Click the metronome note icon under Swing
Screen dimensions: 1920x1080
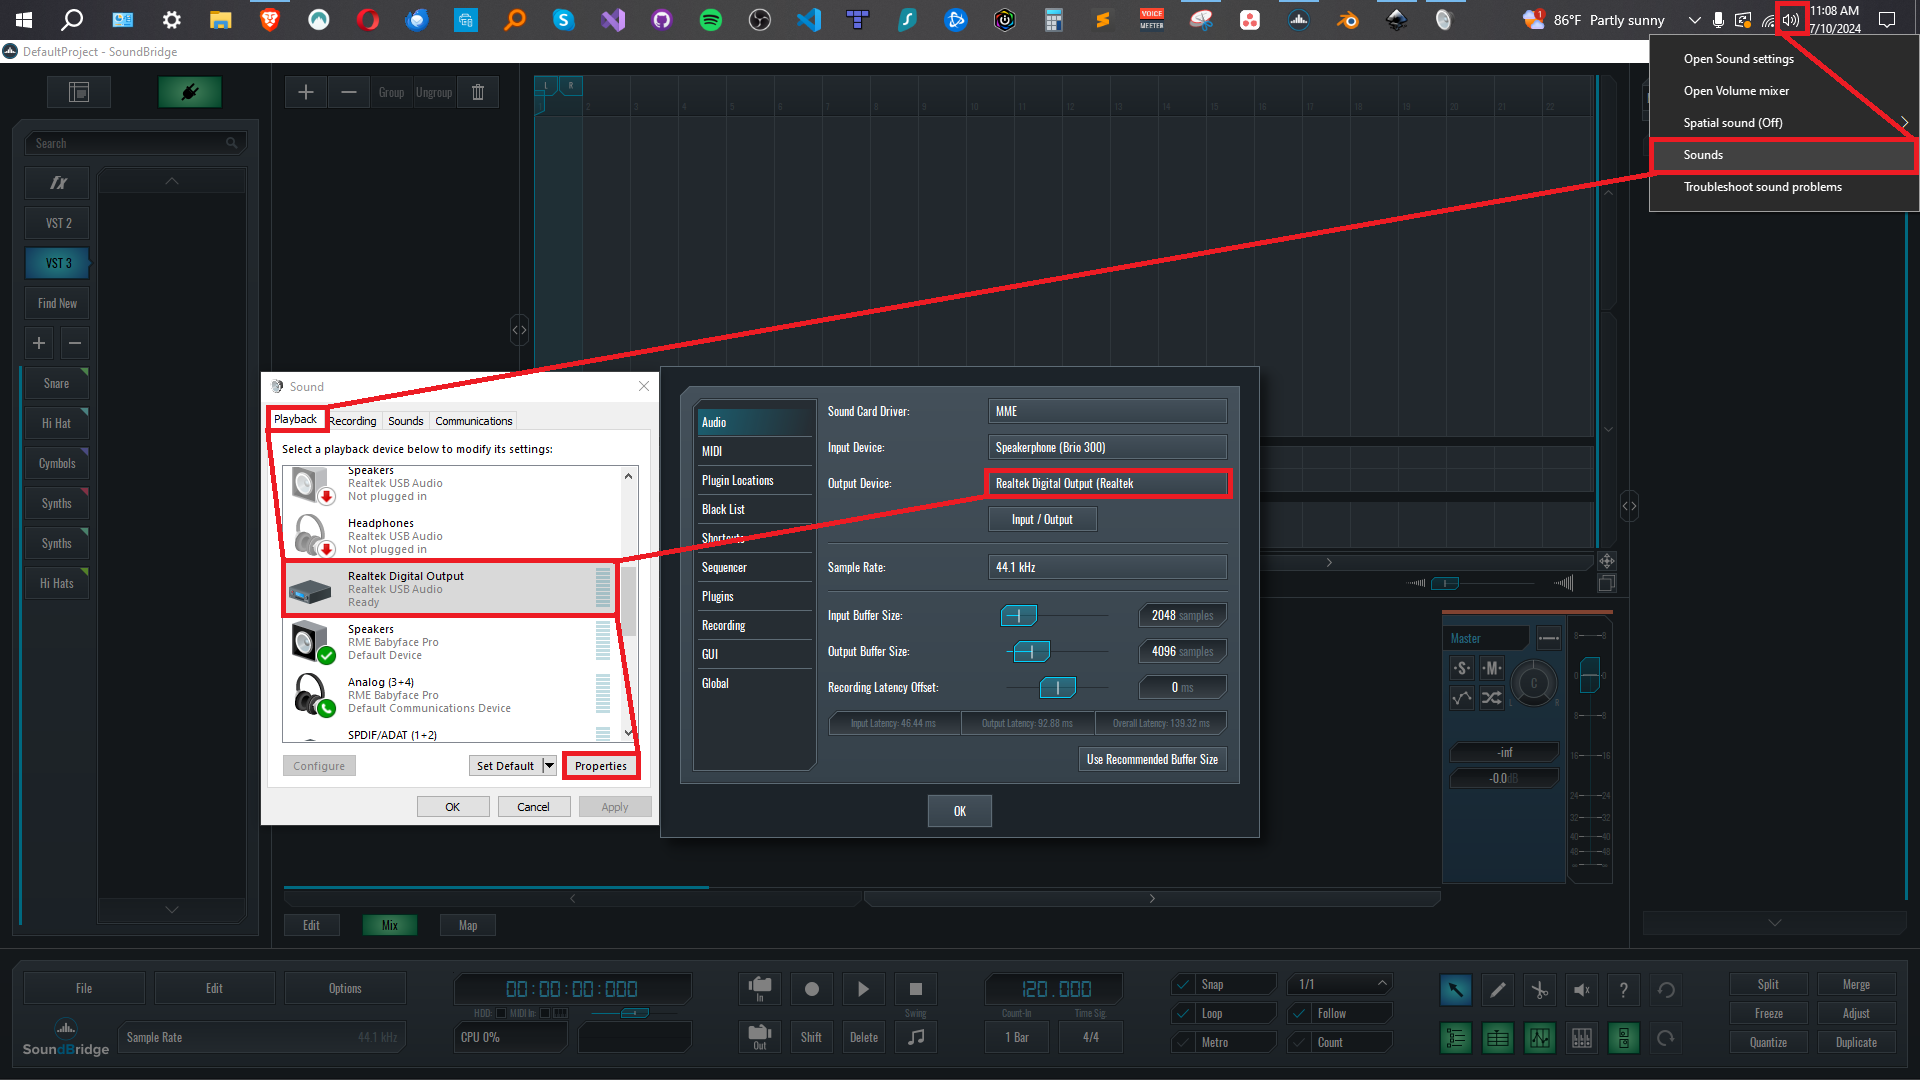coord(916,1037)
